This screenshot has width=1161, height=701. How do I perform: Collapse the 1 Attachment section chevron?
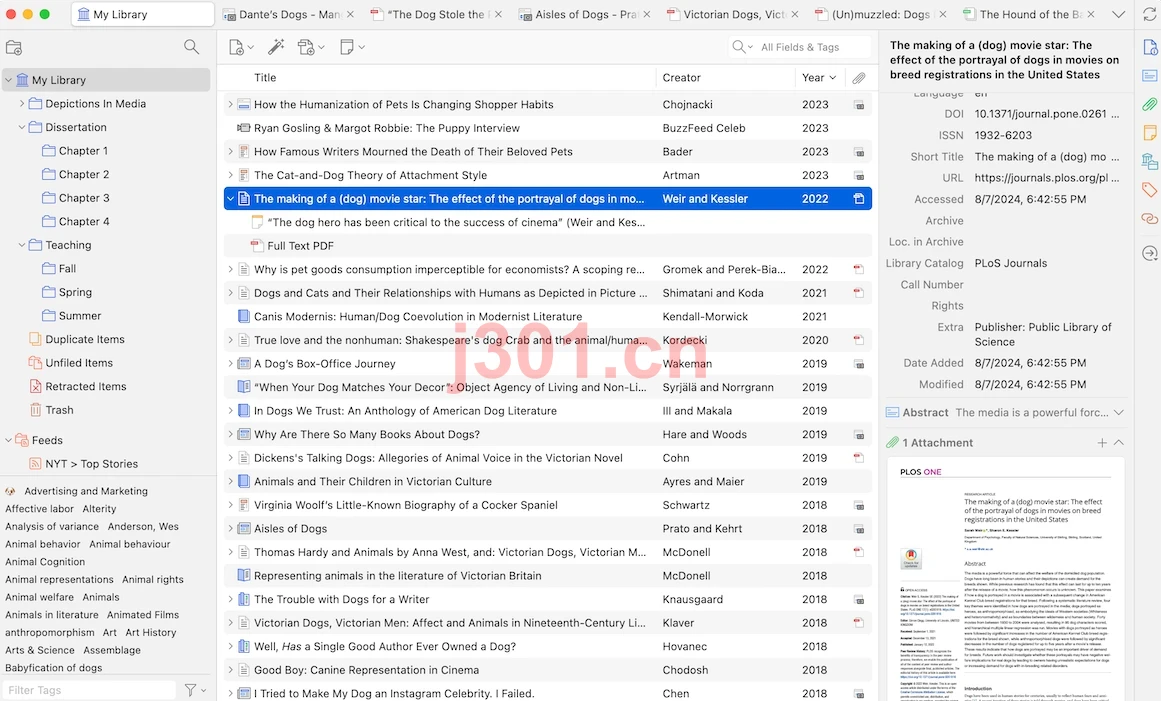[x=1119, y=443]
